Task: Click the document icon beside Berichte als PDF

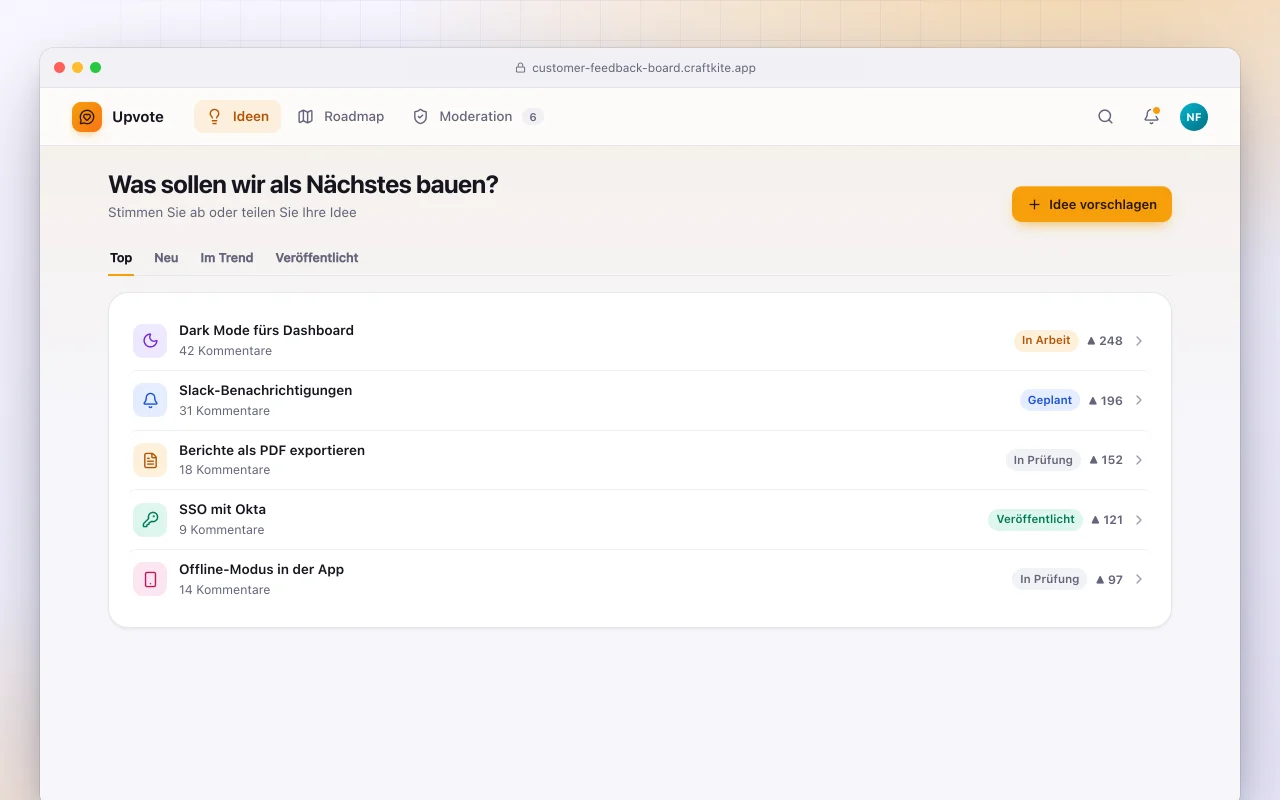Action: (x=150, y=460)
